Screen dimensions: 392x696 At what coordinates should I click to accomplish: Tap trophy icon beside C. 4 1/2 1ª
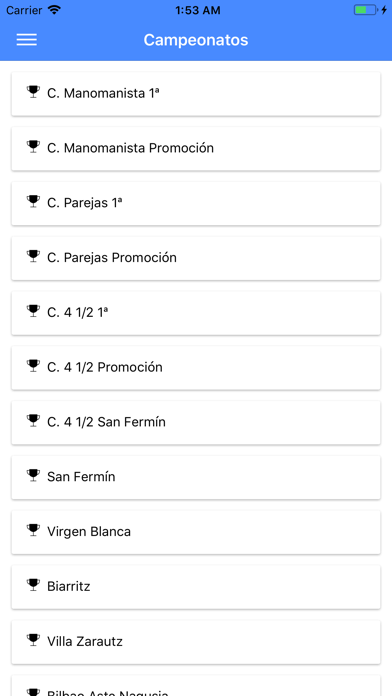pyautogui.click(x=33, y=312)
